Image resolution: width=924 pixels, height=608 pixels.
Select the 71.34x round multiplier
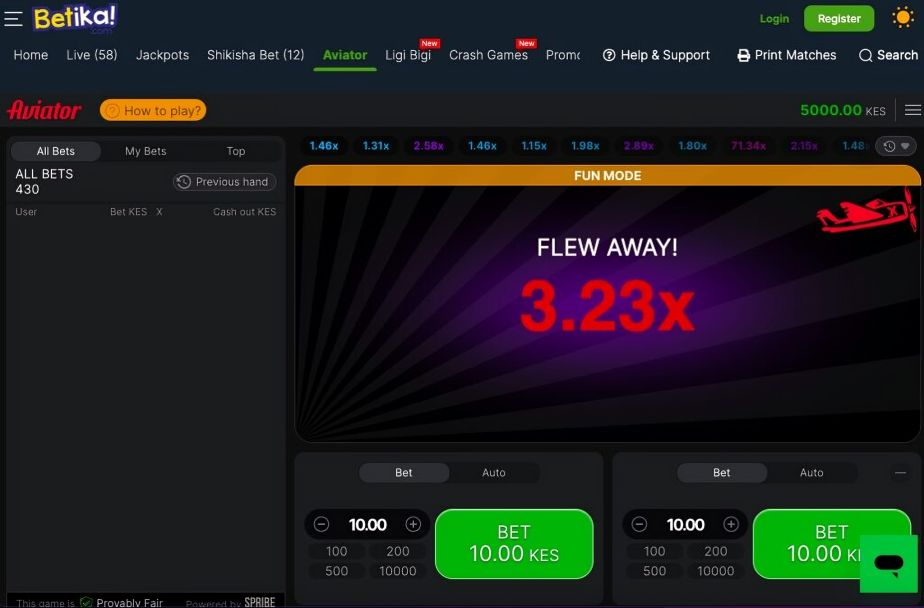pos(749,146)
